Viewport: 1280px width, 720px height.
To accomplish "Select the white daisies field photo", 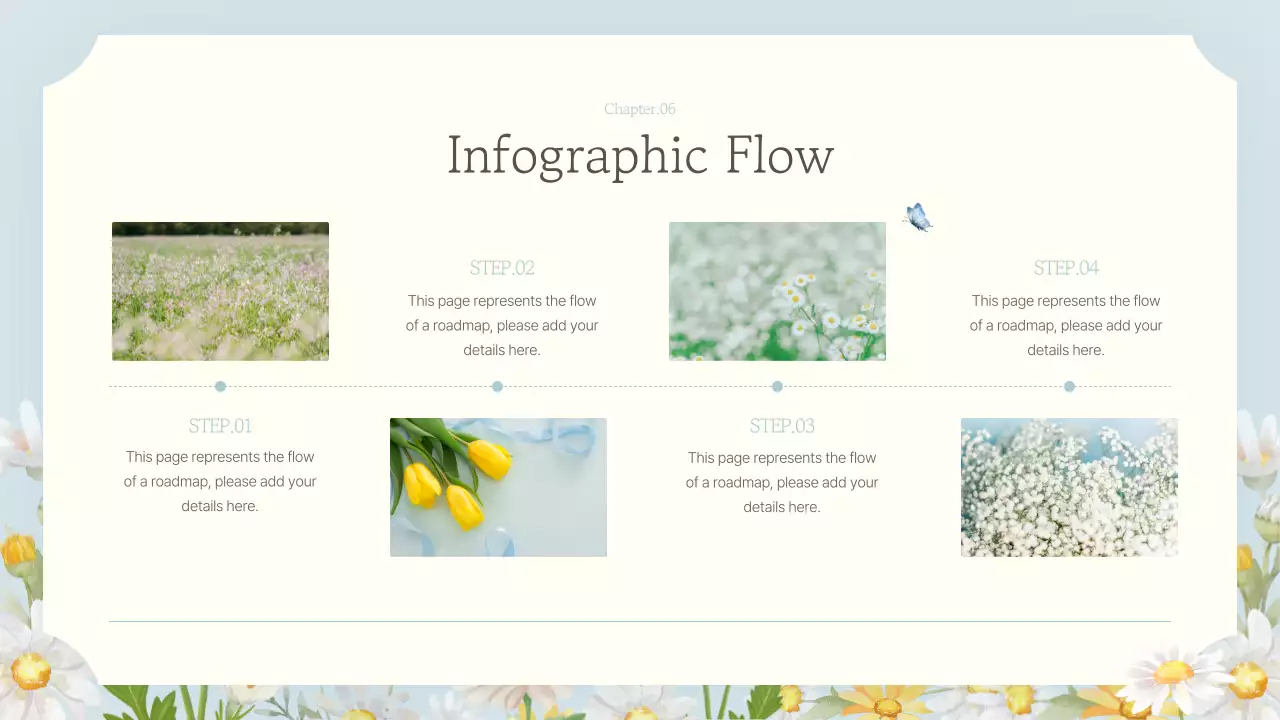I will click(x=777, y=291).
